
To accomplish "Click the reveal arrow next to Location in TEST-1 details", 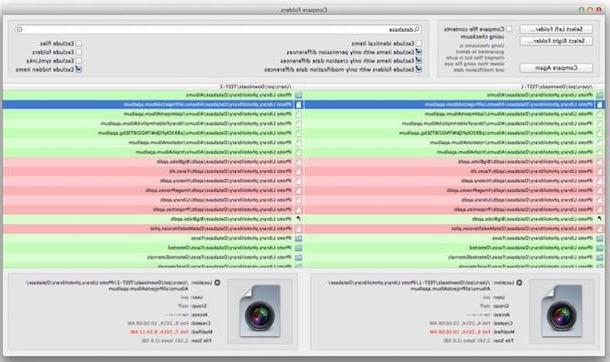I will (519, 283).
